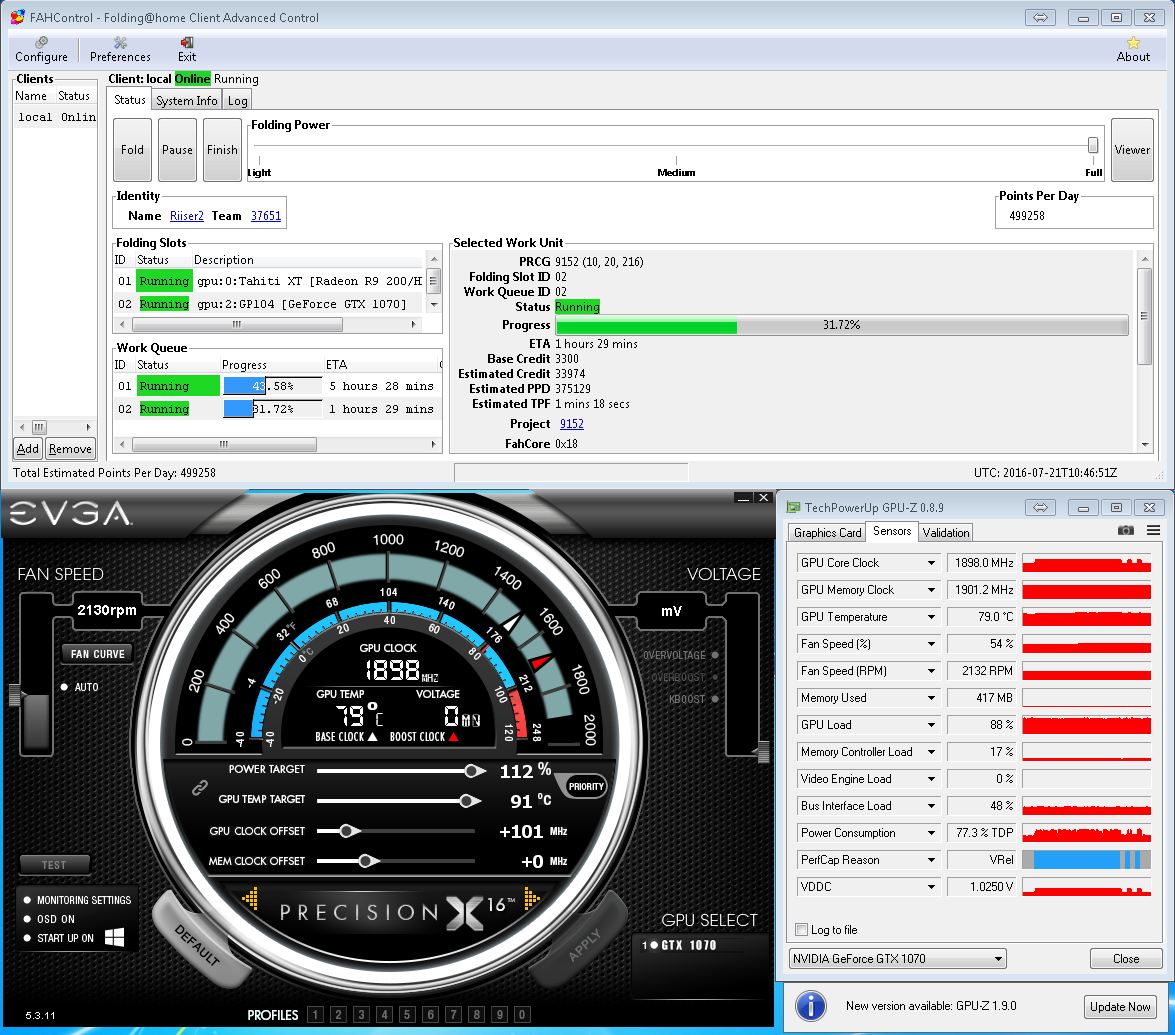This screenshot has width=1175, height=1035.
Task: Open the GPU Load sensor dropdown
Action: [931, 725]
